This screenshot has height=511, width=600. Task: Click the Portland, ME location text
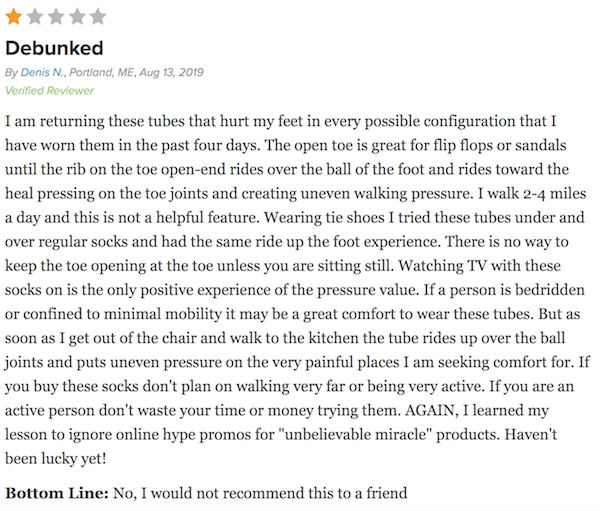pos(102,72)
